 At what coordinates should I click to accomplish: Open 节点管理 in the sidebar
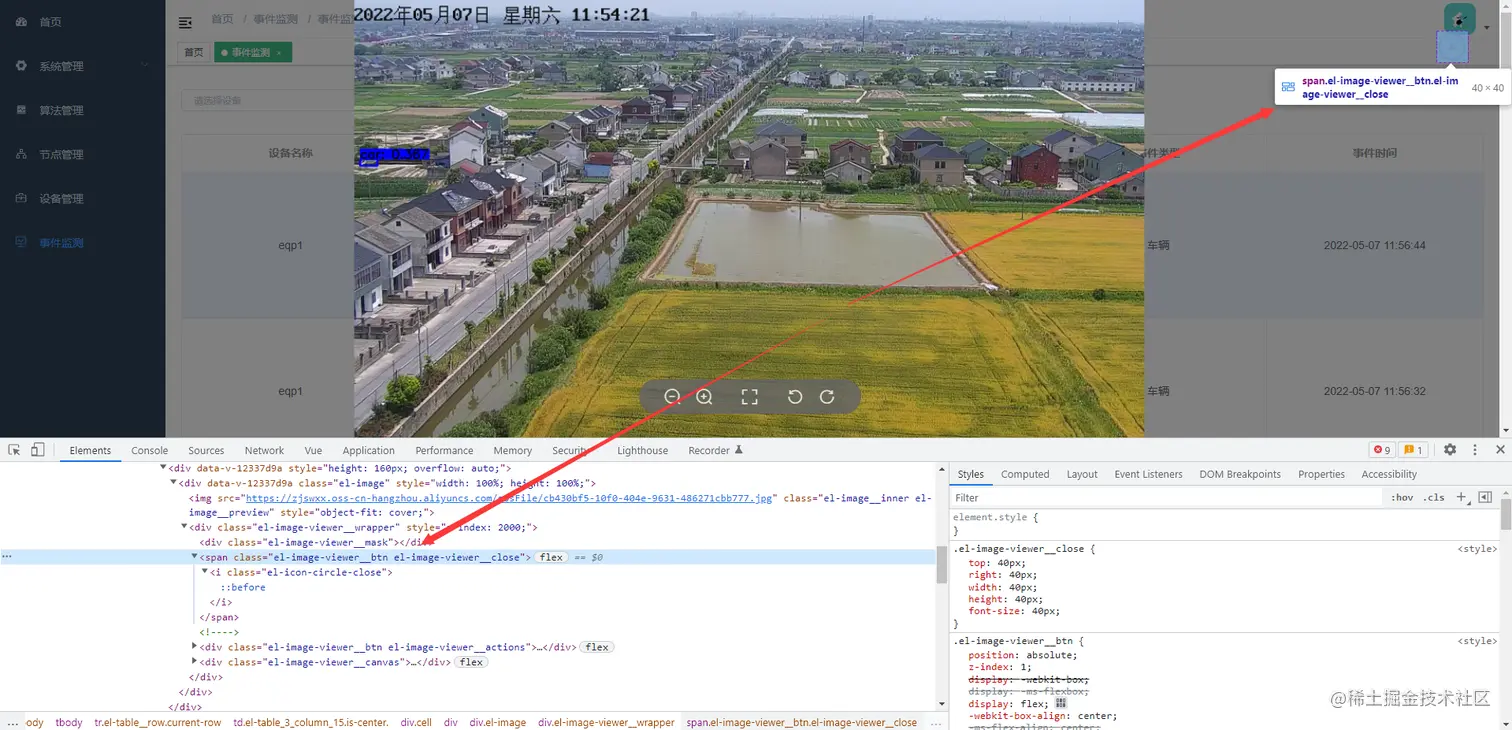(x=82, y=154)
